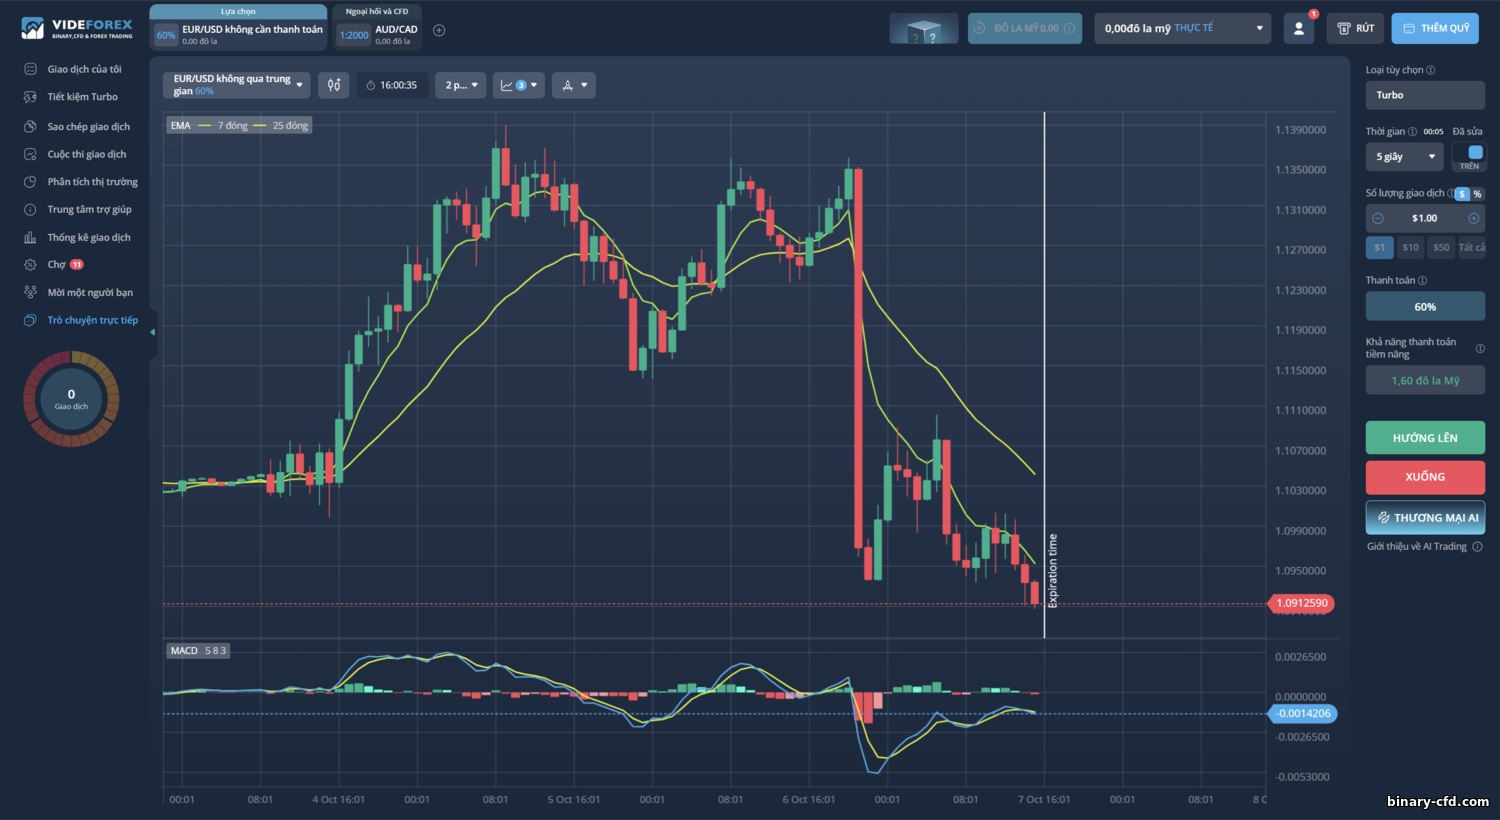Click the HƯỚNG LÊN green button
Image resolution: width=1500 pixels, height=820 pixels.
pyautogui.click(x=1425, y=438)
